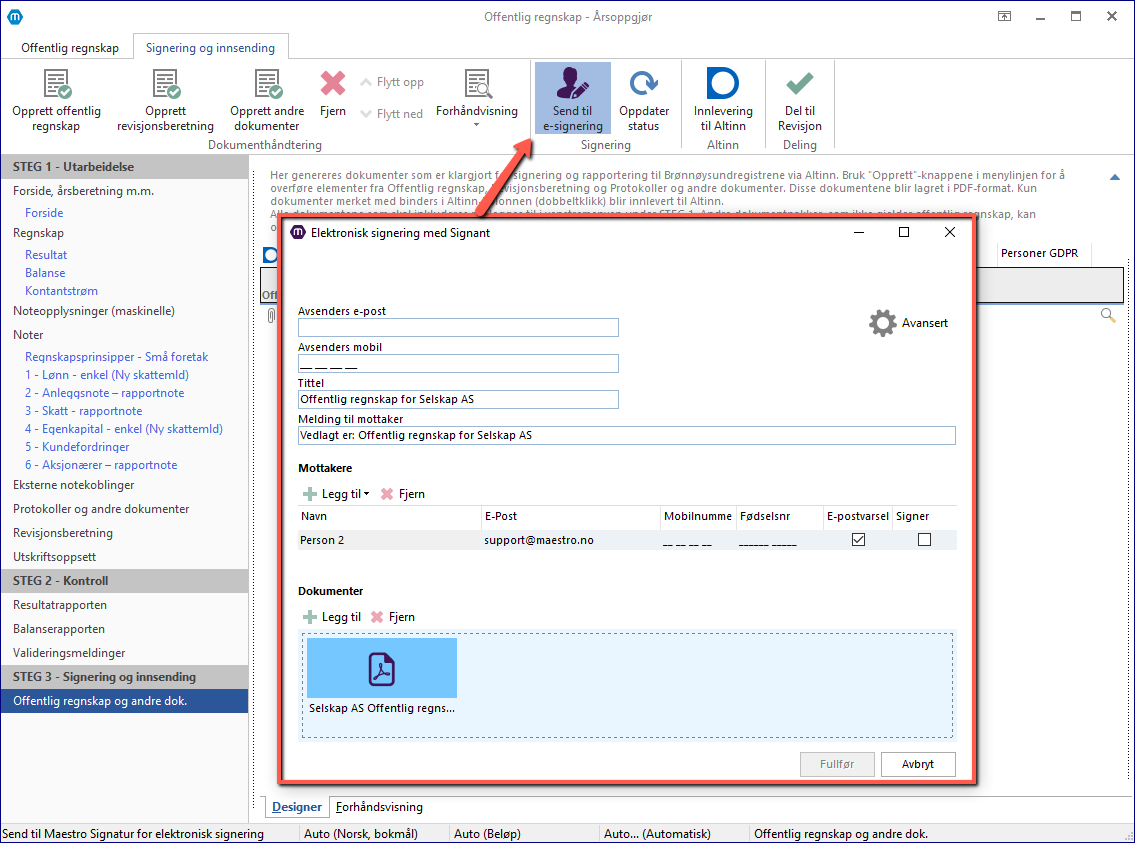Click Avsenders e-post input field
Screen dimensions: 1135x843
(458, 328)
